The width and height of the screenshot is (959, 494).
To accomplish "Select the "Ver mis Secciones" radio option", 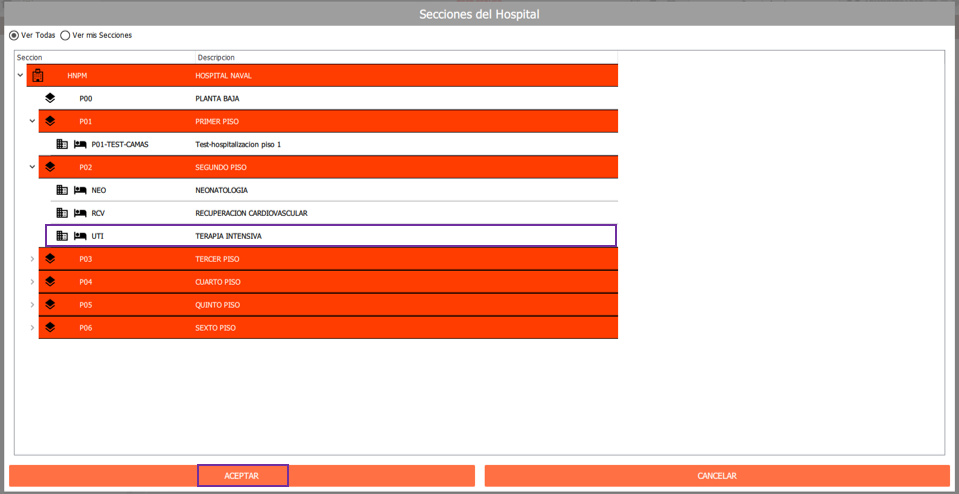I will click(x=66, y=35).
